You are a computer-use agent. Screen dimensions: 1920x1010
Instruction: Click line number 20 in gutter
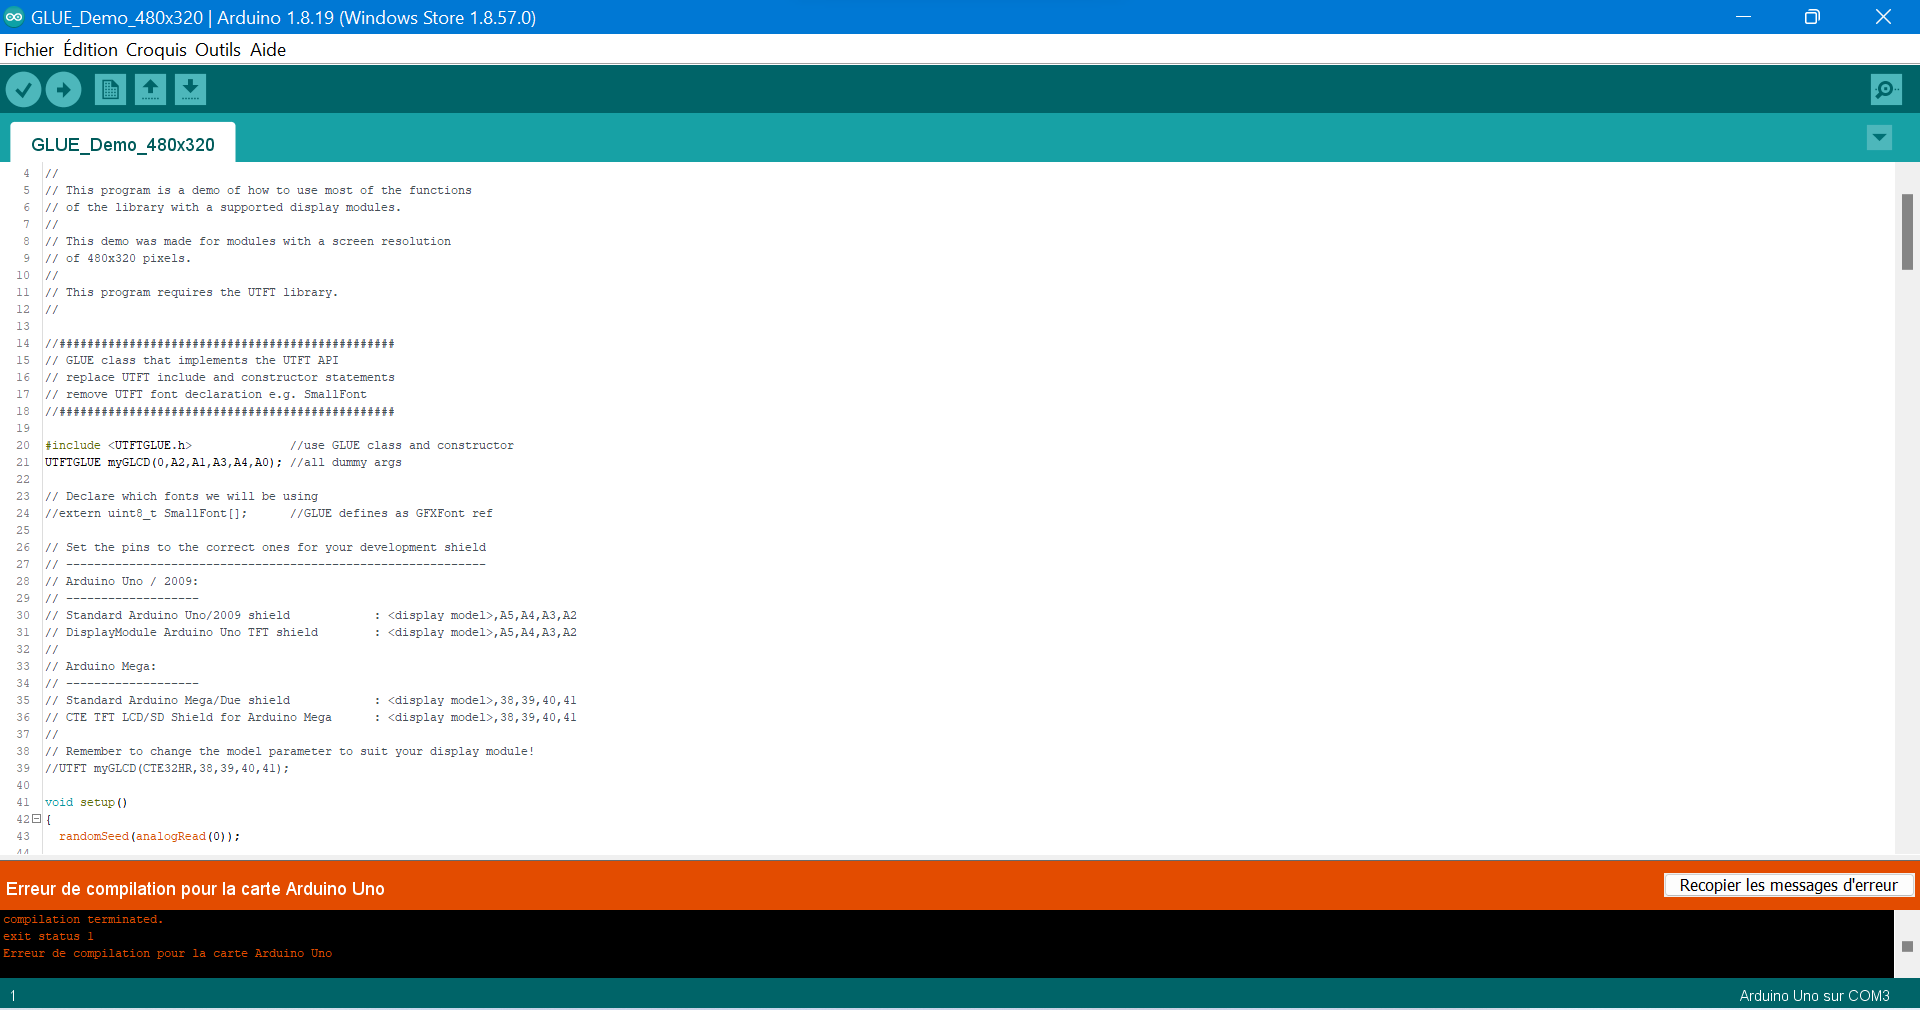[x=23, y=446]
